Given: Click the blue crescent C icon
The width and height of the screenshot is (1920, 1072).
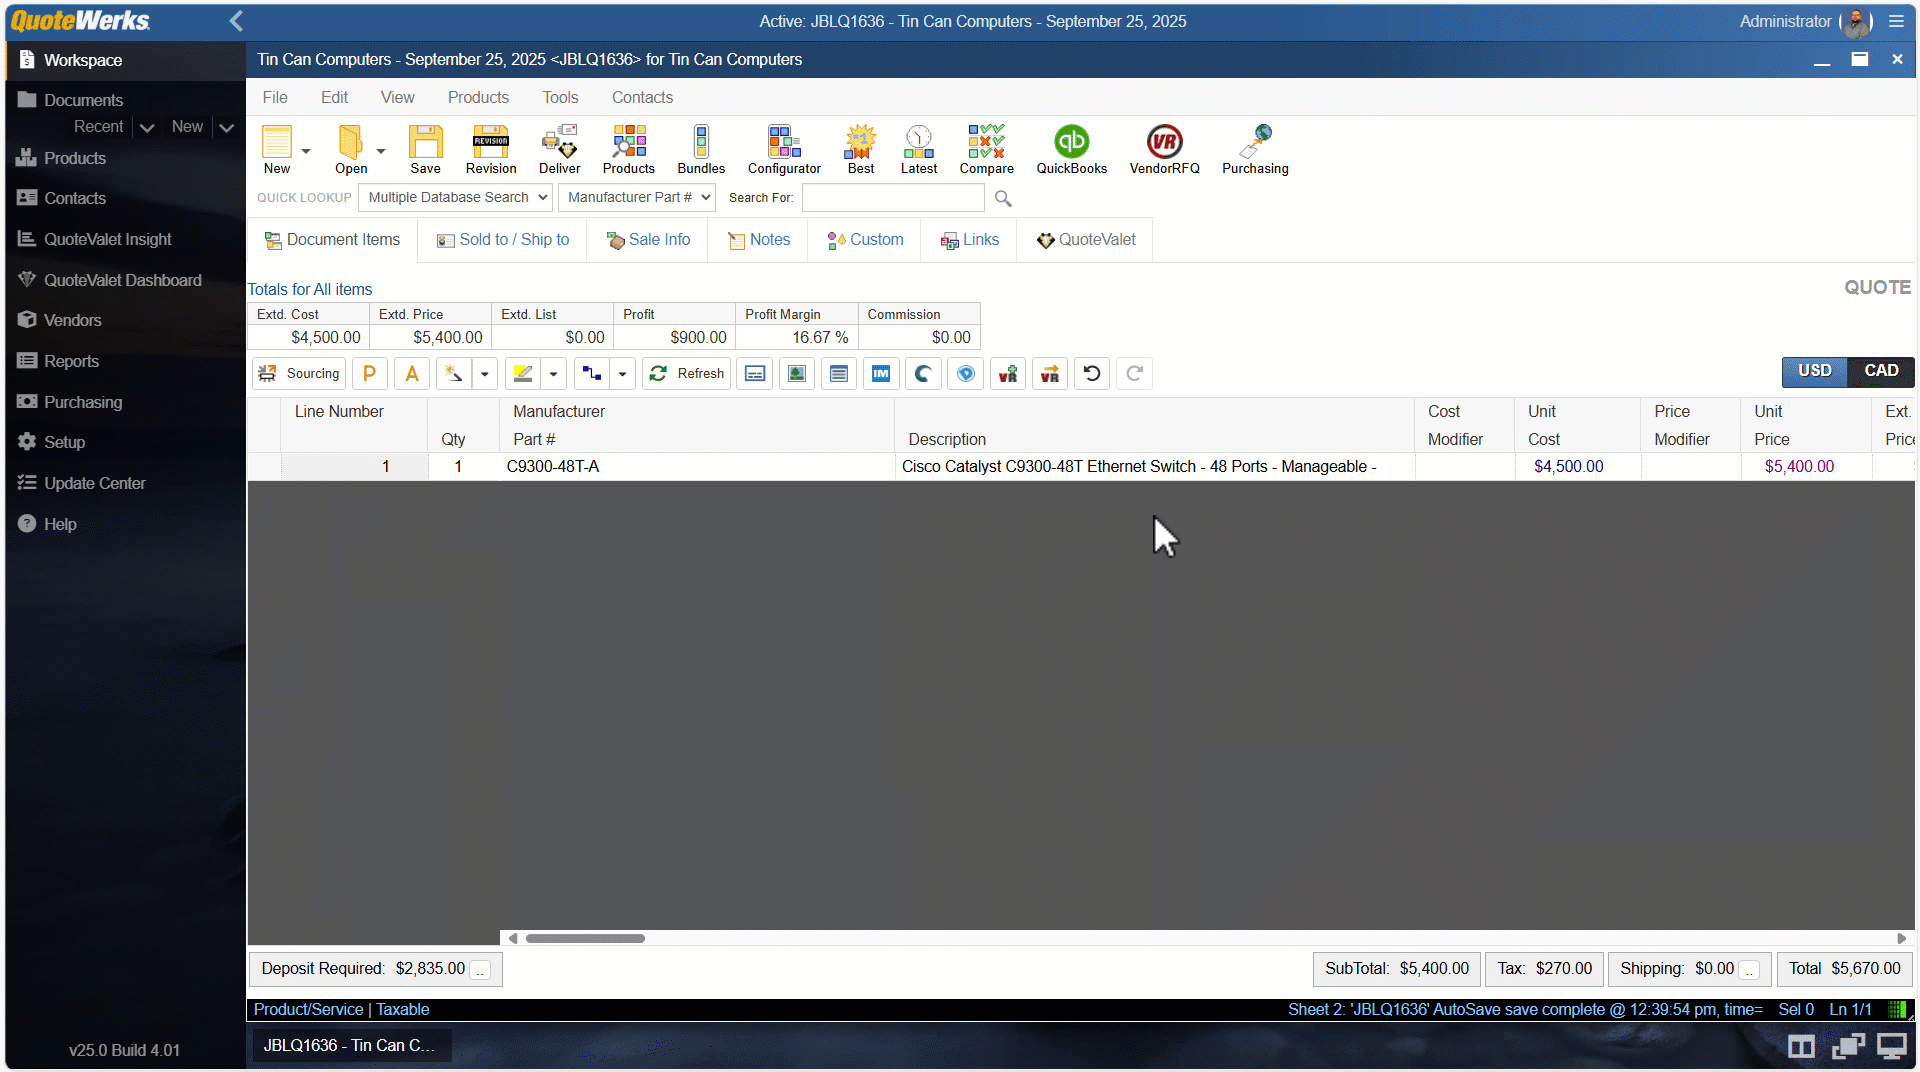Looking at the screenshot, I should [922, 374].
